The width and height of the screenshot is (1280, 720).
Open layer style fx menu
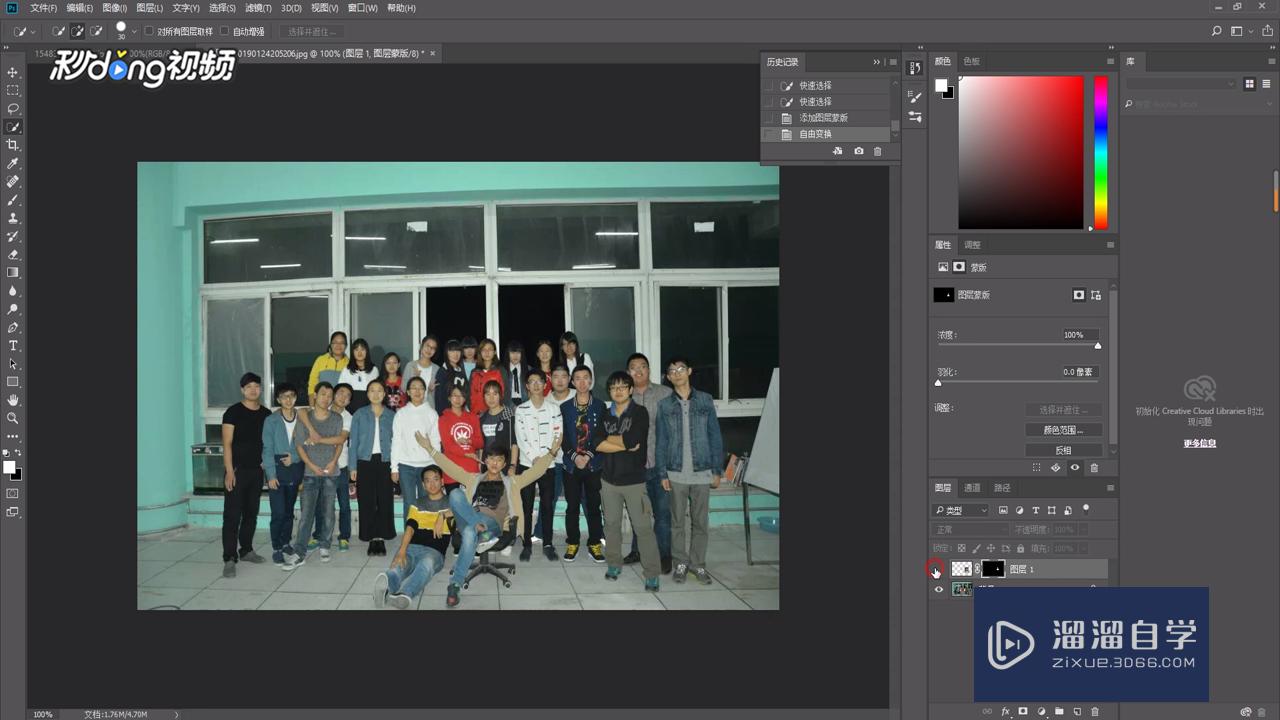pos(1005,711)
